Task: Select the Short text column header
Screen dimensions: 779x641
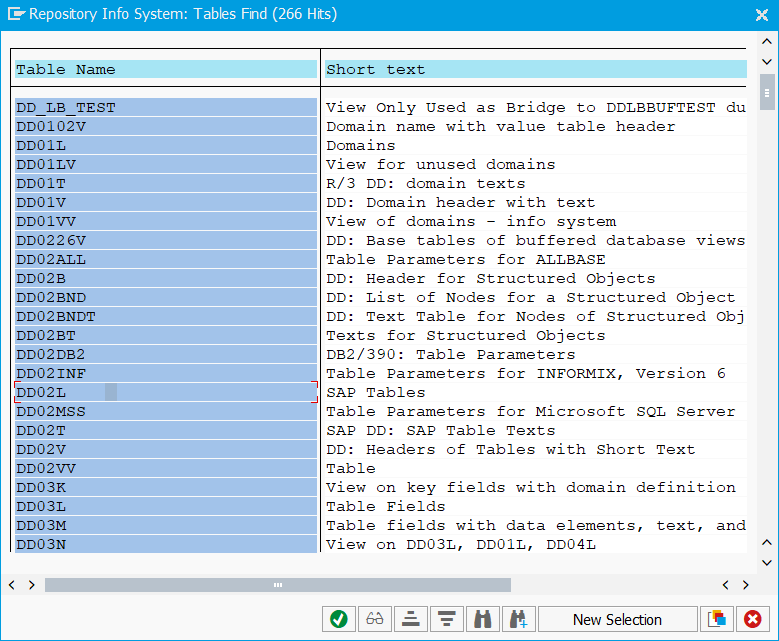Action: (536, 70)
